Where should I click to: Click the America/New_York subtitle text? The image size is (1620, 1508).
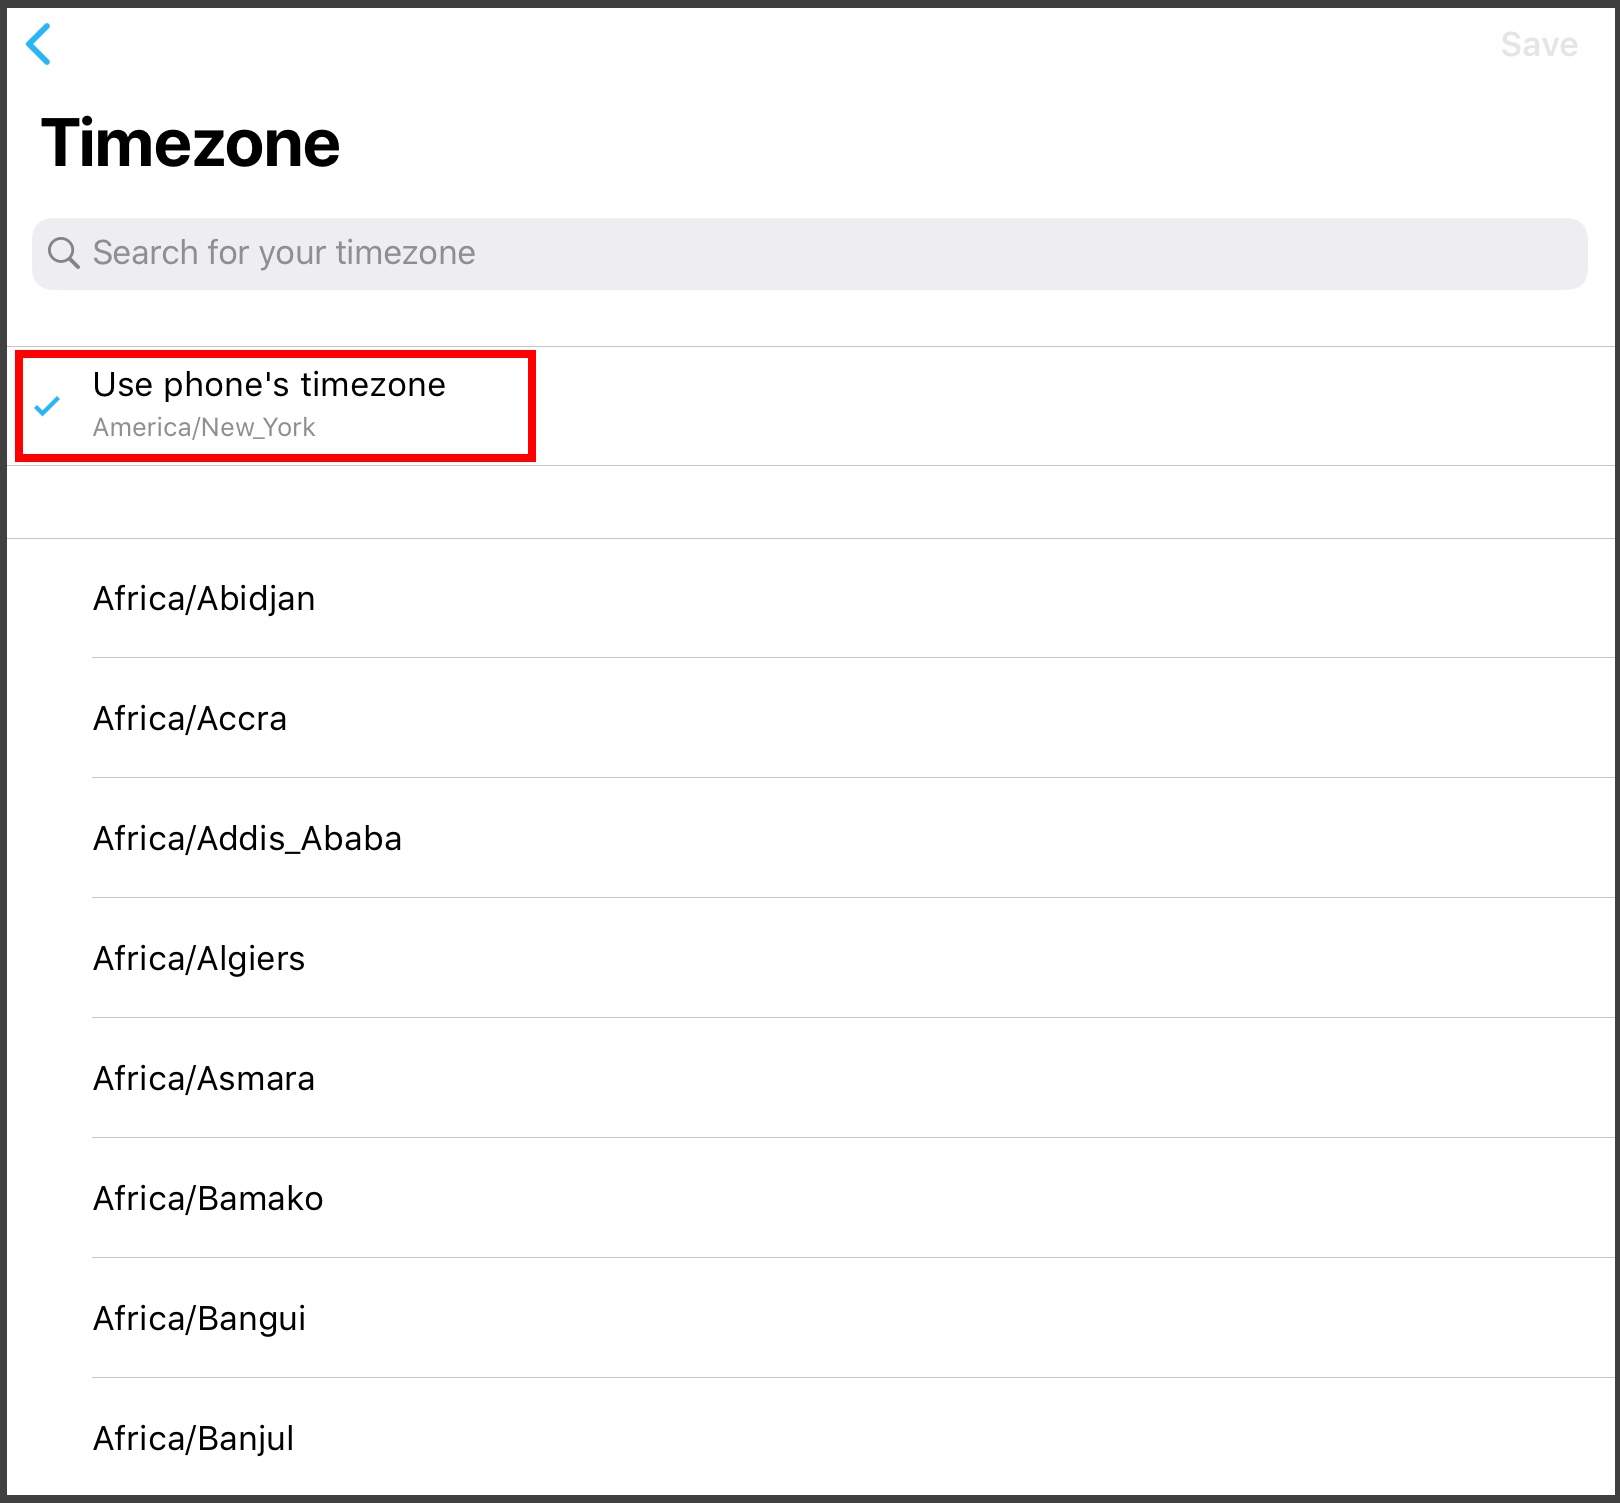[204, 428]
